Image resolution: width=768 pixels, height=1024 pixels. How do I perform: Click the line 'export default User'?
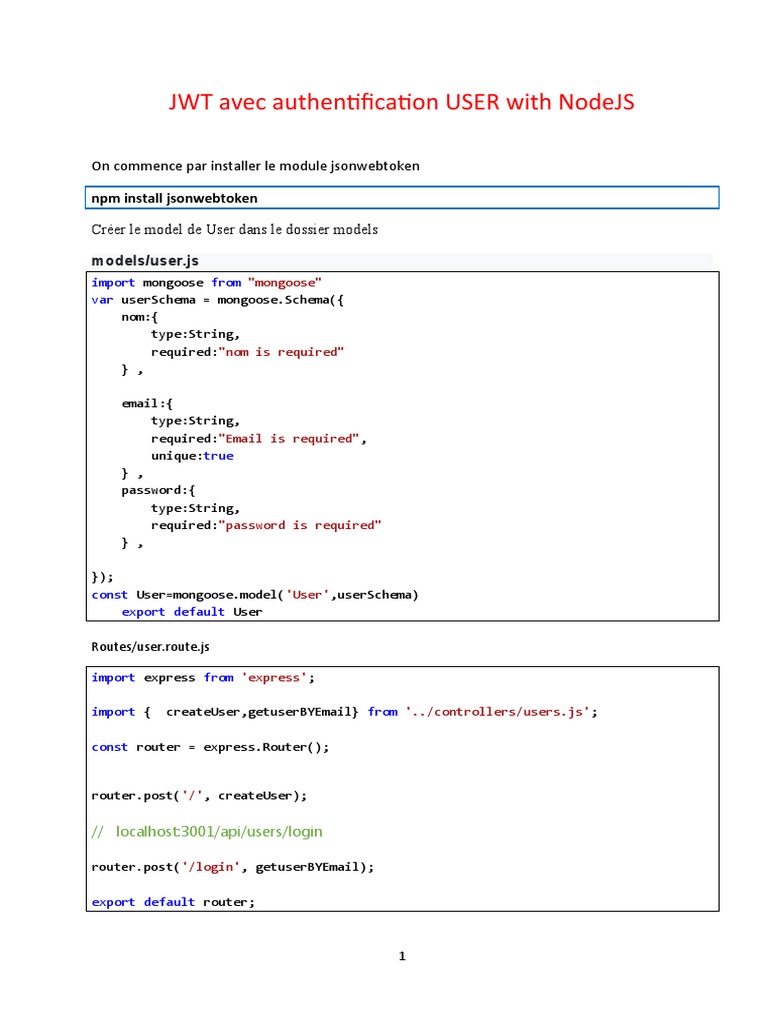pos(192,612)
